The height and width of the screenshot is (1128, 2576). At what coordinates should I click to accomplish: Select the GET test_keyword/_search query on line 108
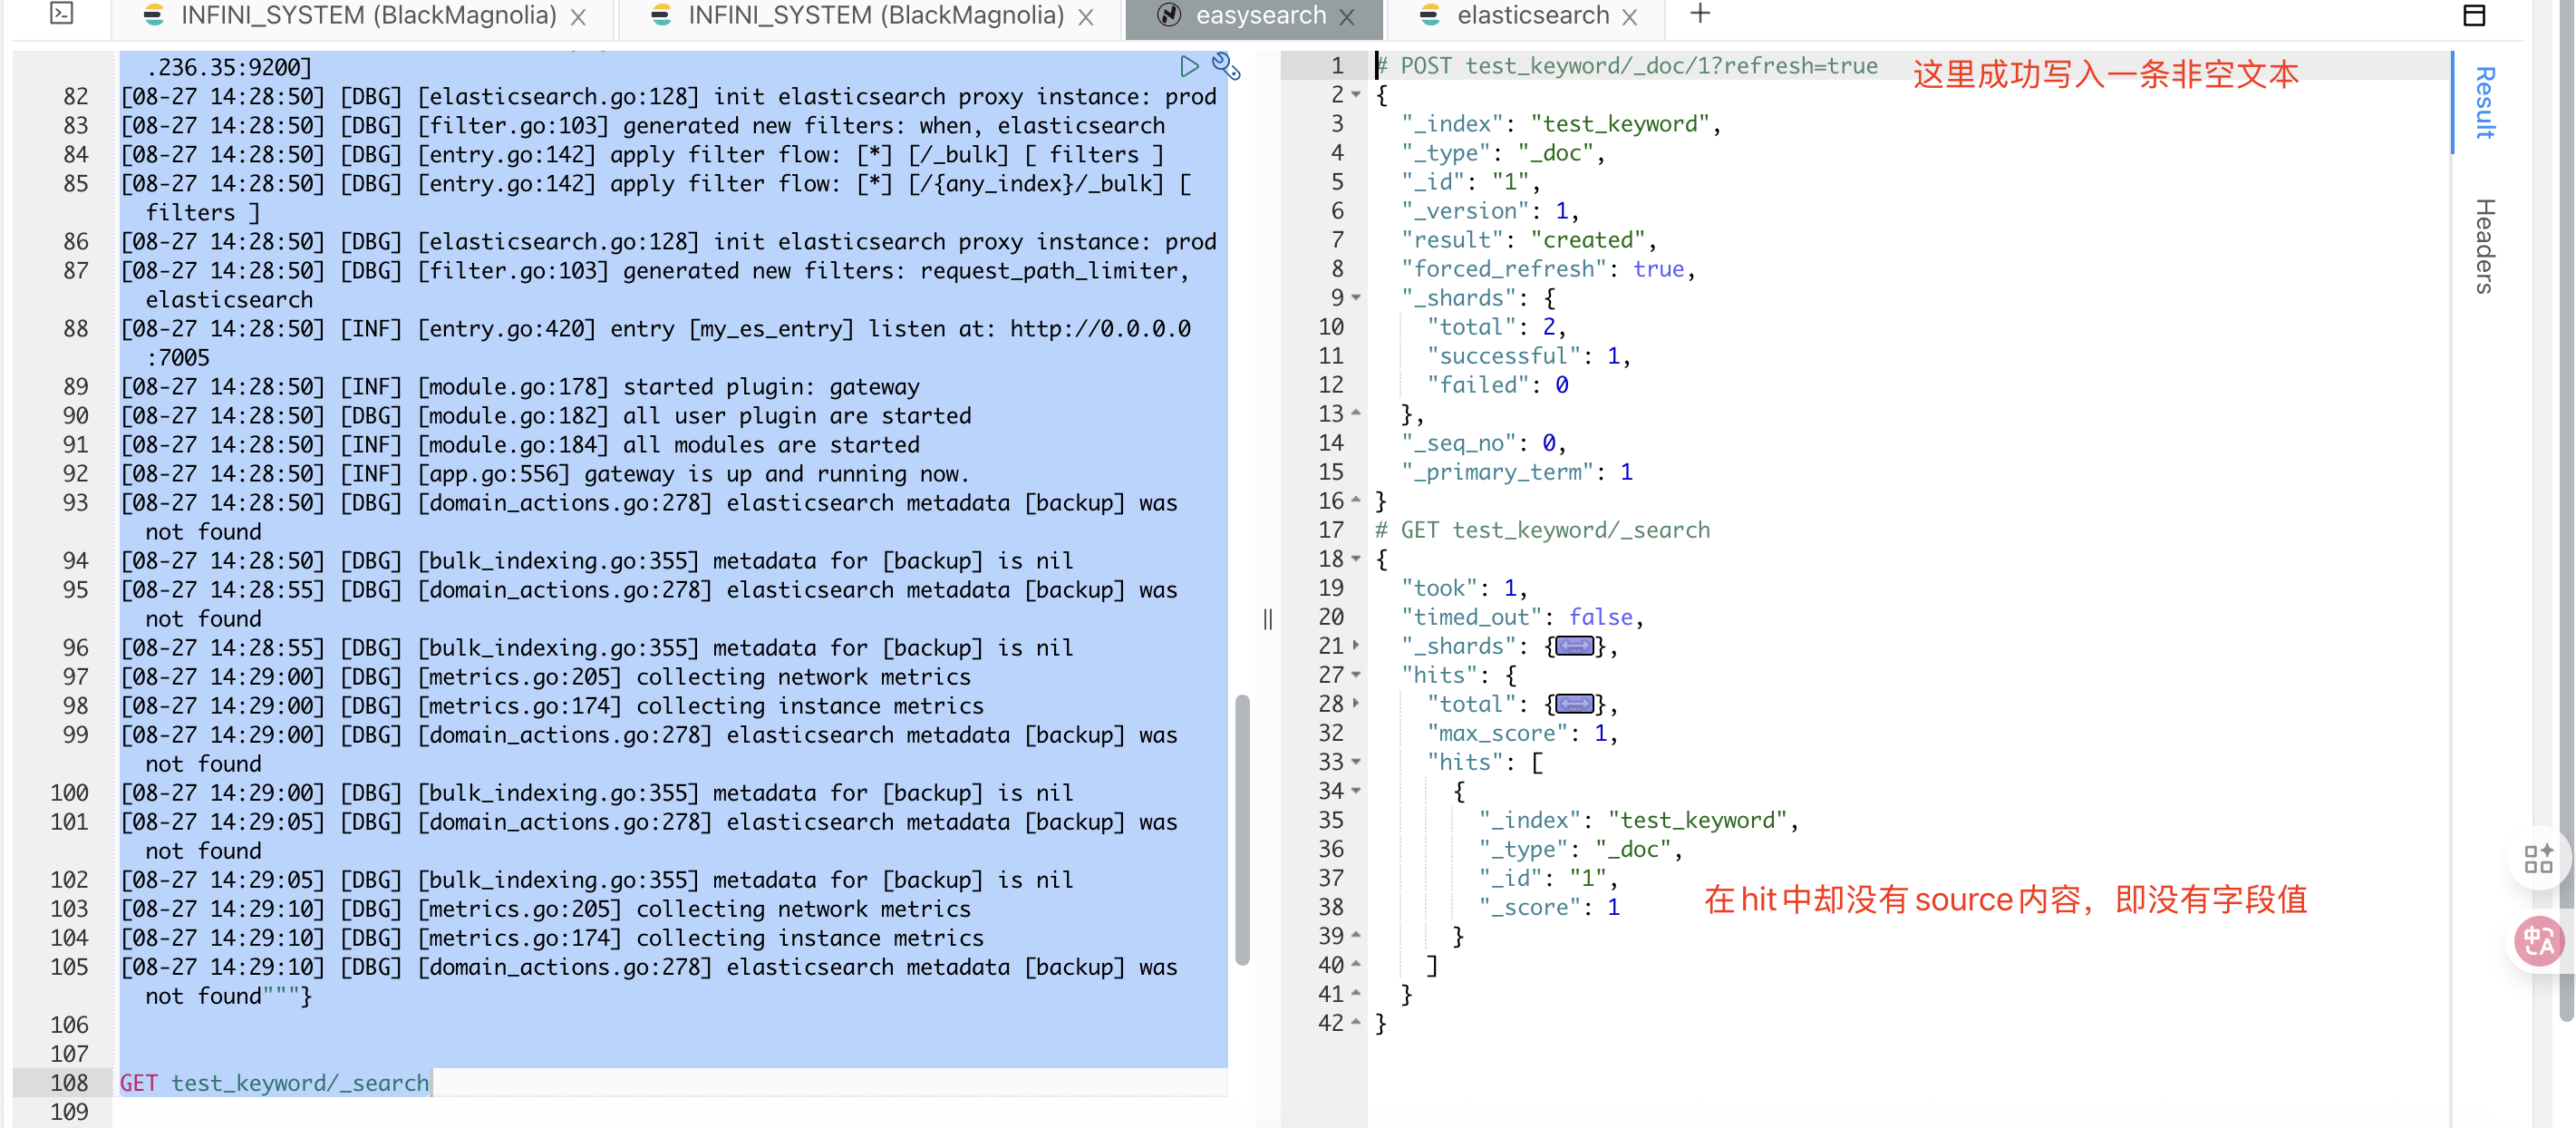point(274,1082)
